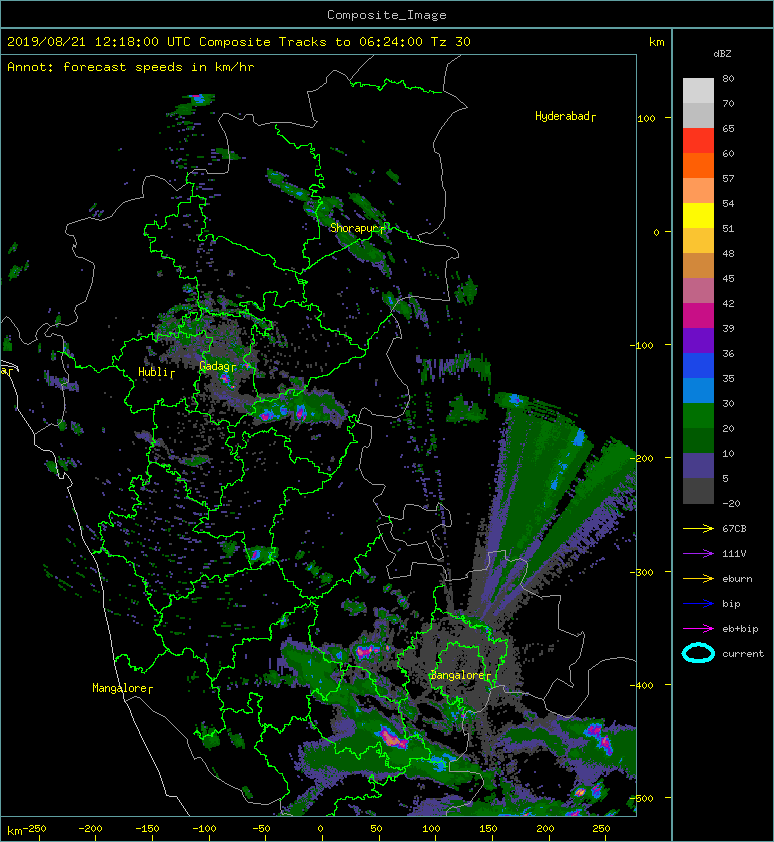This screenshot has width=774, height=842.
Task: Click the dBZ colorbar heading
Action: pos(722,54)
